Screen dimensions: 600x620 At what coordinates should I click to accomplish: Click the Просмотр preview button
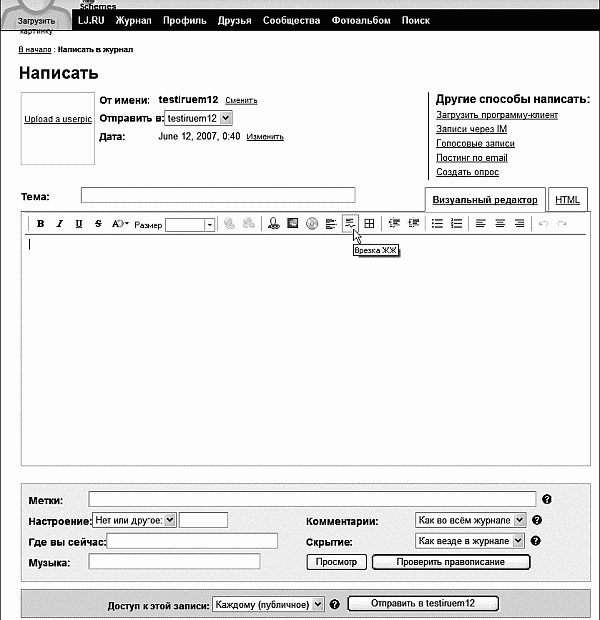[337, 562]
